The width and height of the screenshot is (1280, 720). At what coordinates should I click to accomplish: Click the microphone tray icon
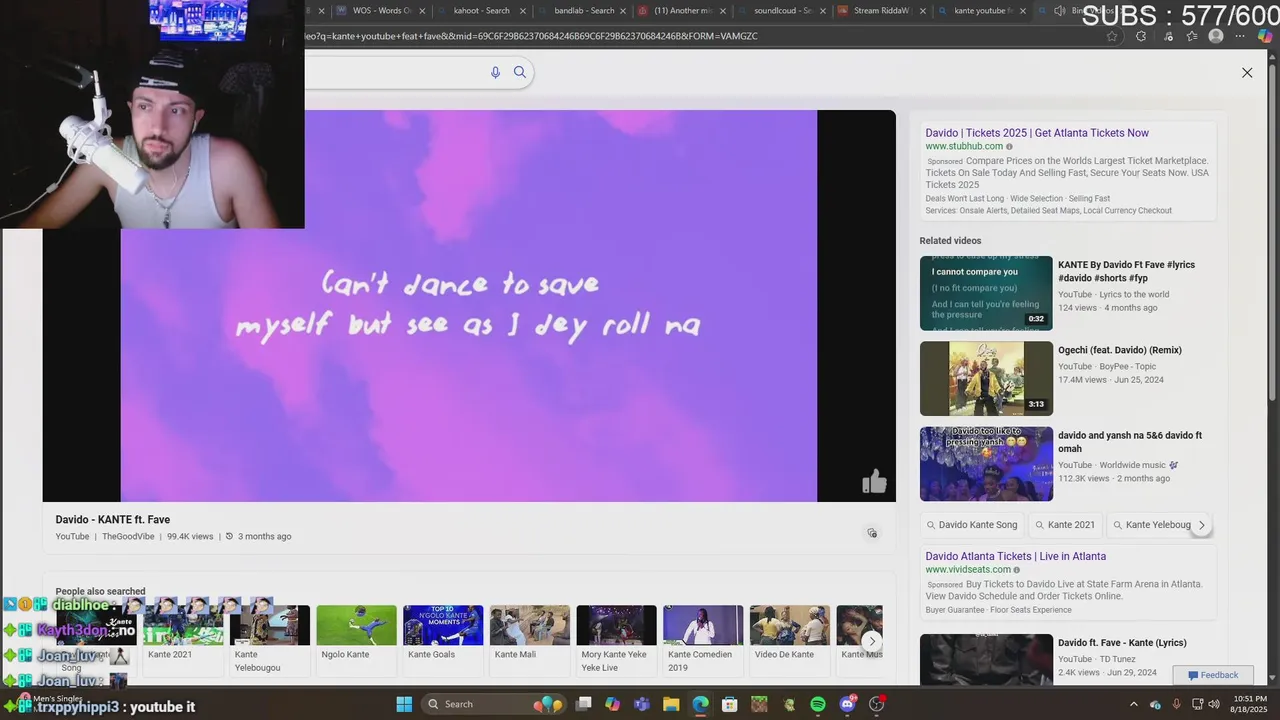coord(1176,704)
